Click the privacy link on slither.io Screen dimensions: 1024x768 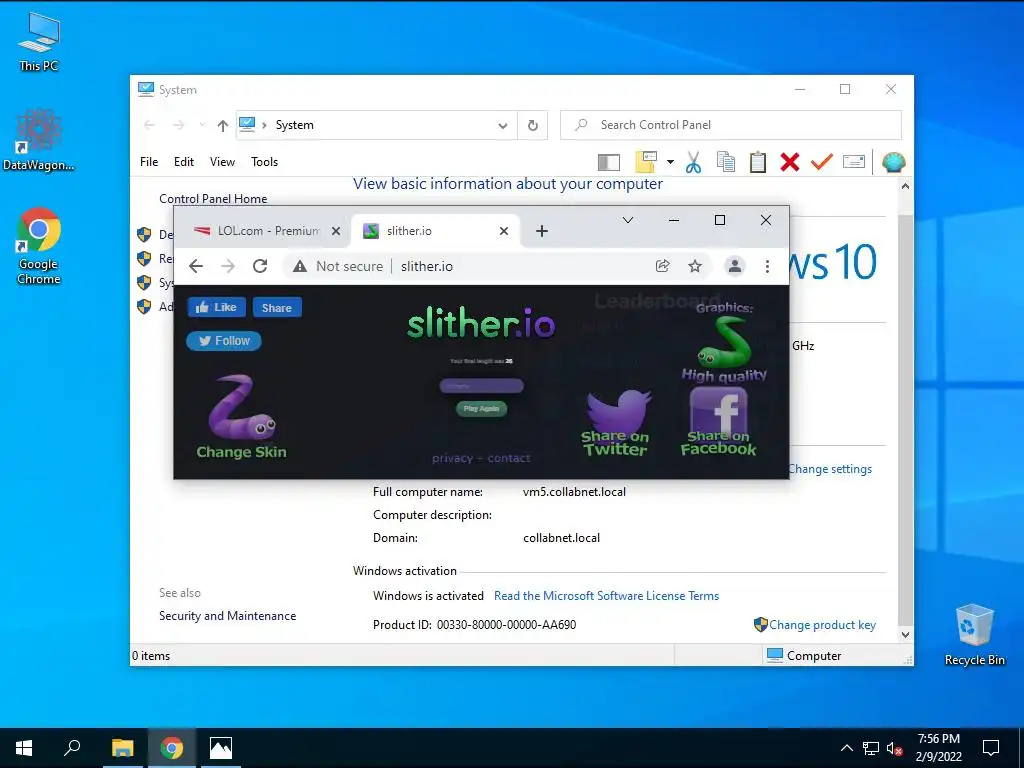pos(452,458)
